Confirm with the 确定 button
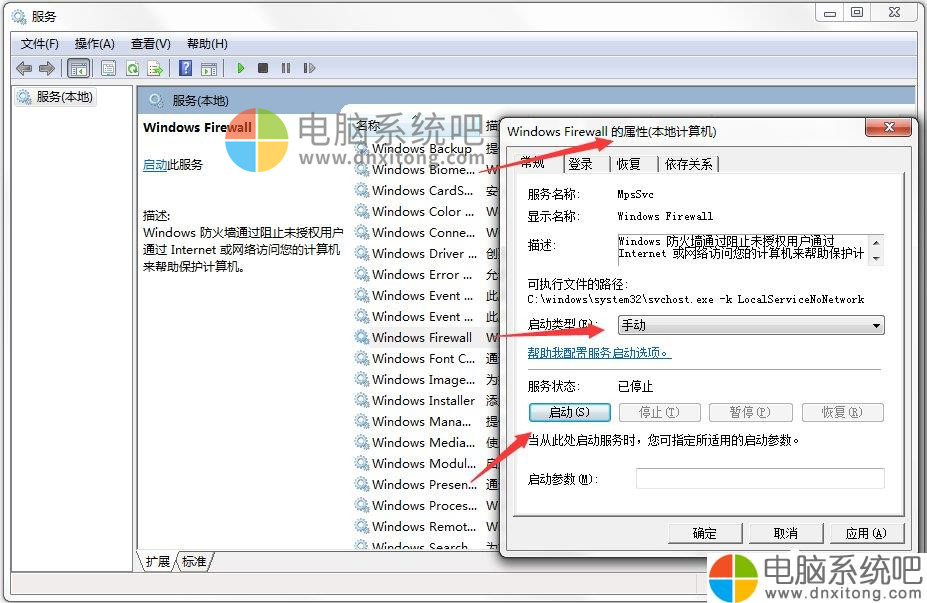The height and width of the screenshot is (603, 927). coord(705,533)
